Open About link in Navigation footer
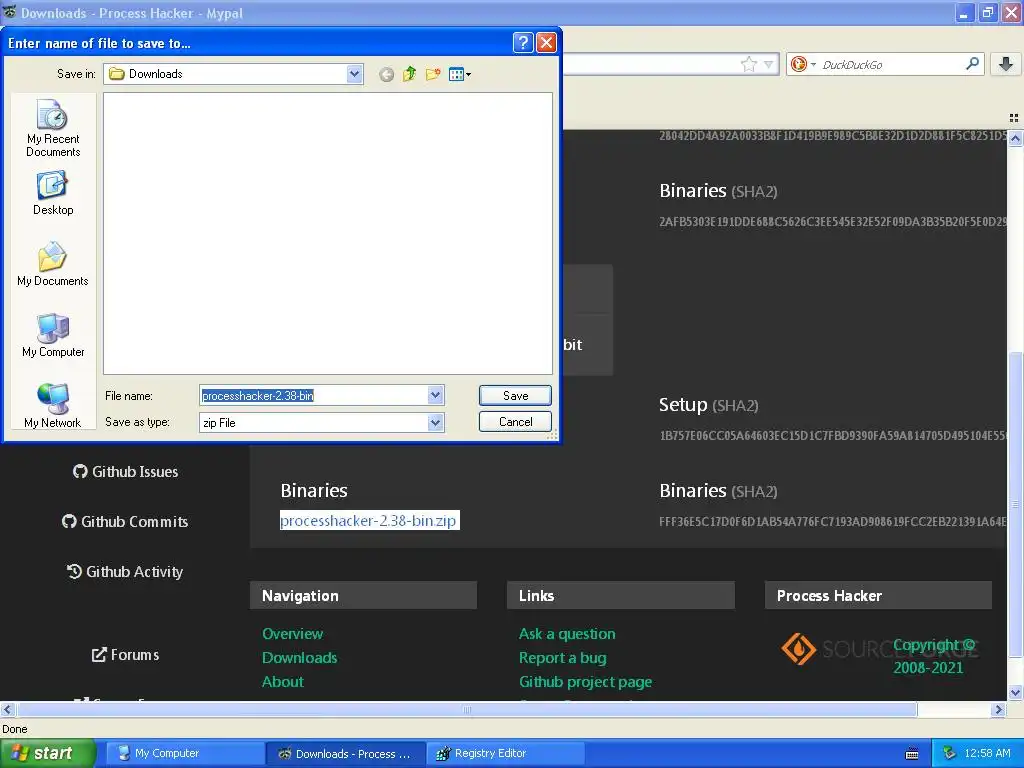This screenshot has height=768, width=1024. pos(283,682)
